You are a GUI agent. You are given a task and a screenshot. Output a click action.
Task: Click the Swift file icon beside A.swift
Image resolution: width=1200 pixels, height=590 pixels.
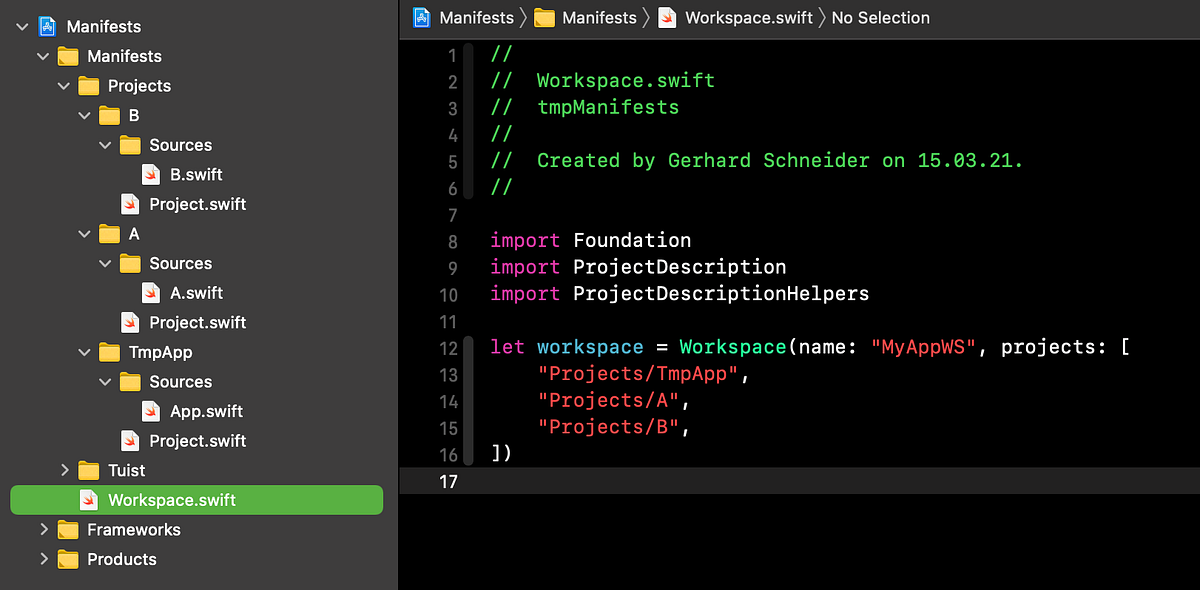[150, 292]
